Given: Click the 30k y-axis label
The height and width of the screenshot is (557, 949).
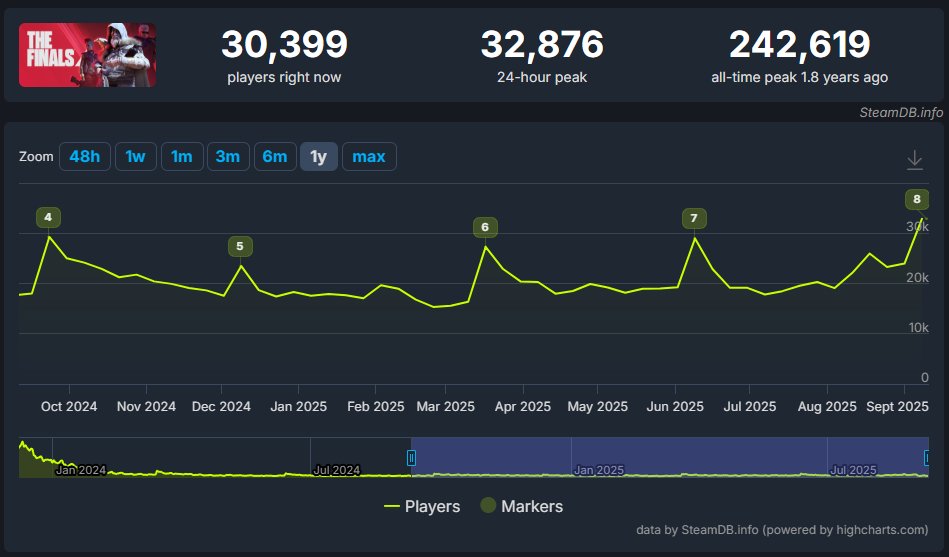Looking at the screenshot, I should coord(918,226).
